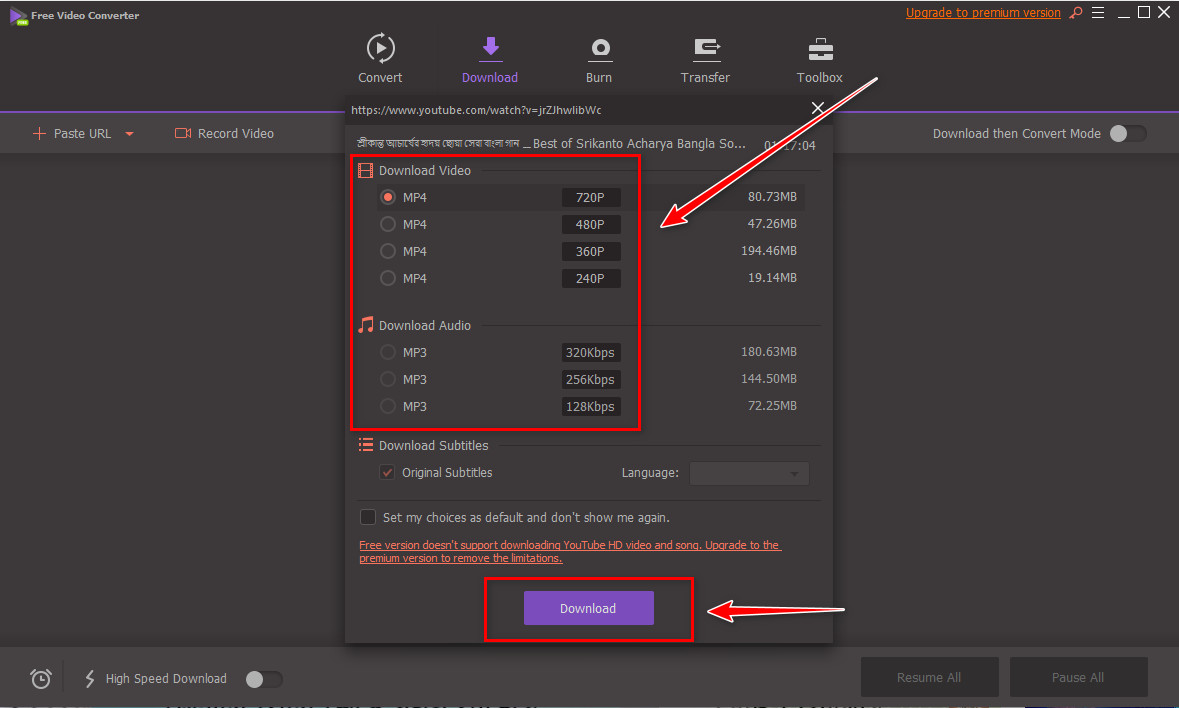Open the subtitle Language dropdown

[x=749, y=474]
